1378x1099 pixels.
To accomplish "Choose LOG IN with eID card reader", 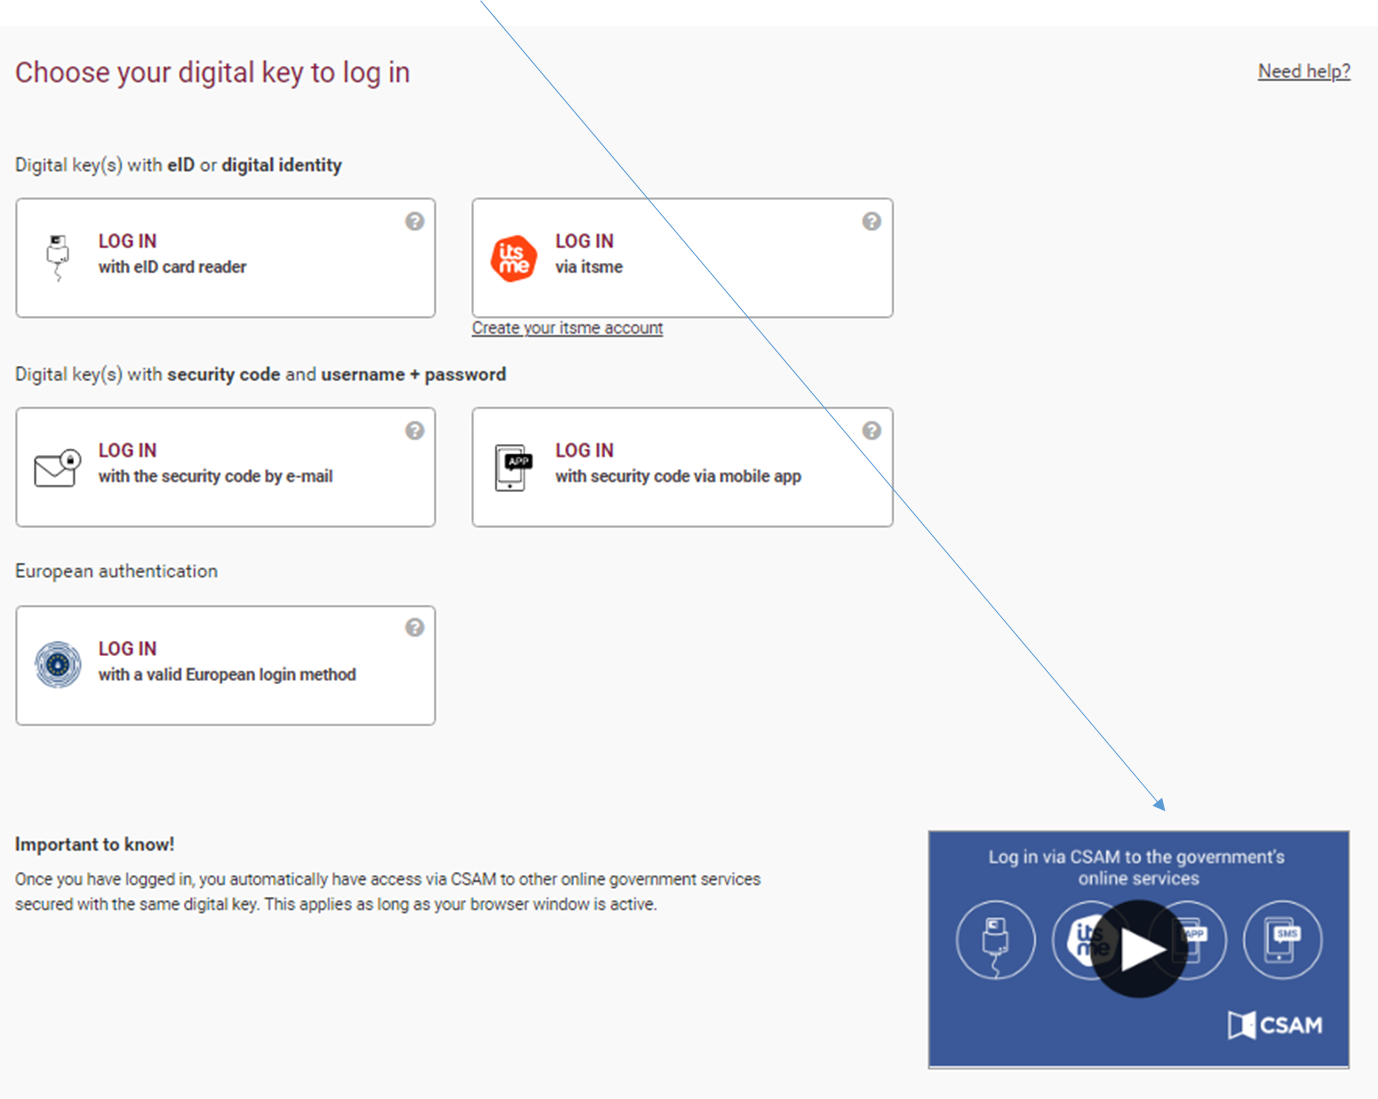I will pyautogui.click(x=172, y=254).
